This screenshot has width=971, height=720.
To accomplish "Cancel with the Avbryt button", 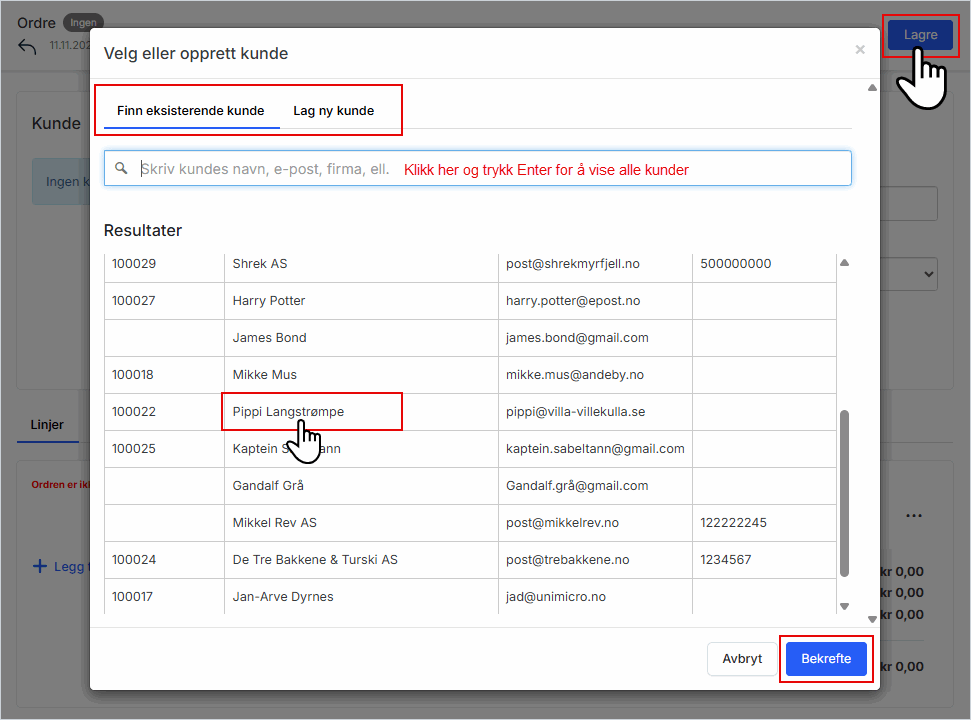I will point(742,659).
